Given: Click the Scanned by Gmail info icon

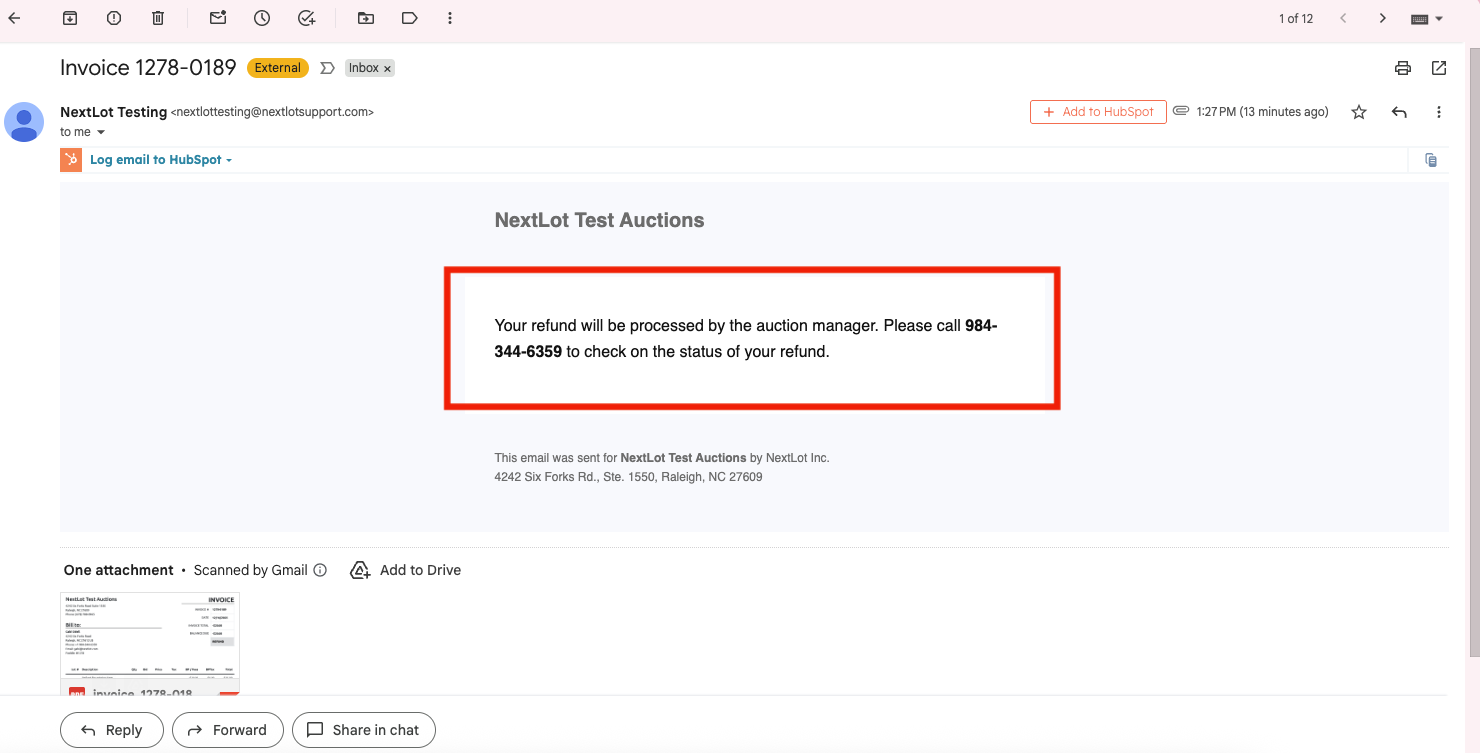Looking at the screenshot, I should (320, 570).
